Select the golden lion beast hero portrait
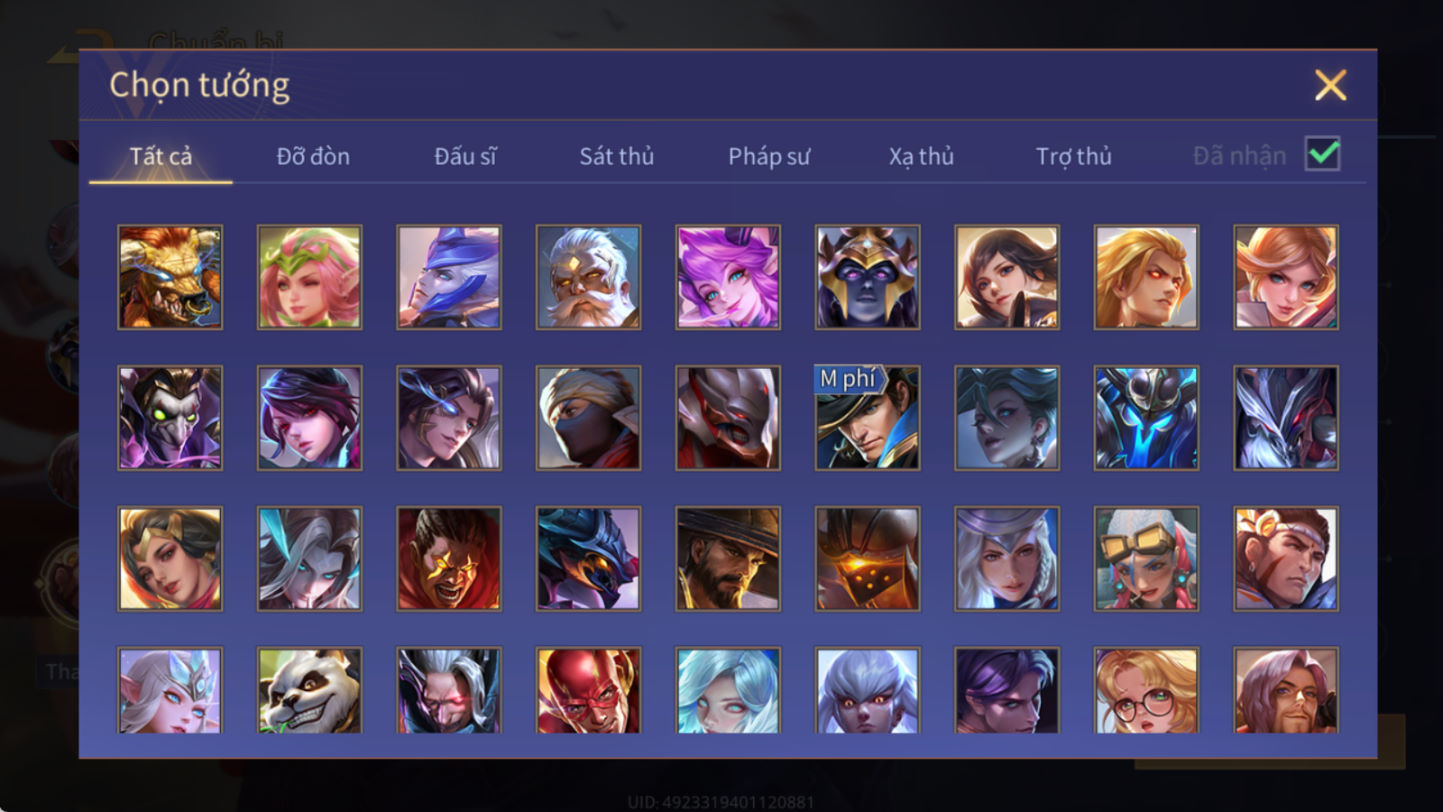 pos(170,277)
